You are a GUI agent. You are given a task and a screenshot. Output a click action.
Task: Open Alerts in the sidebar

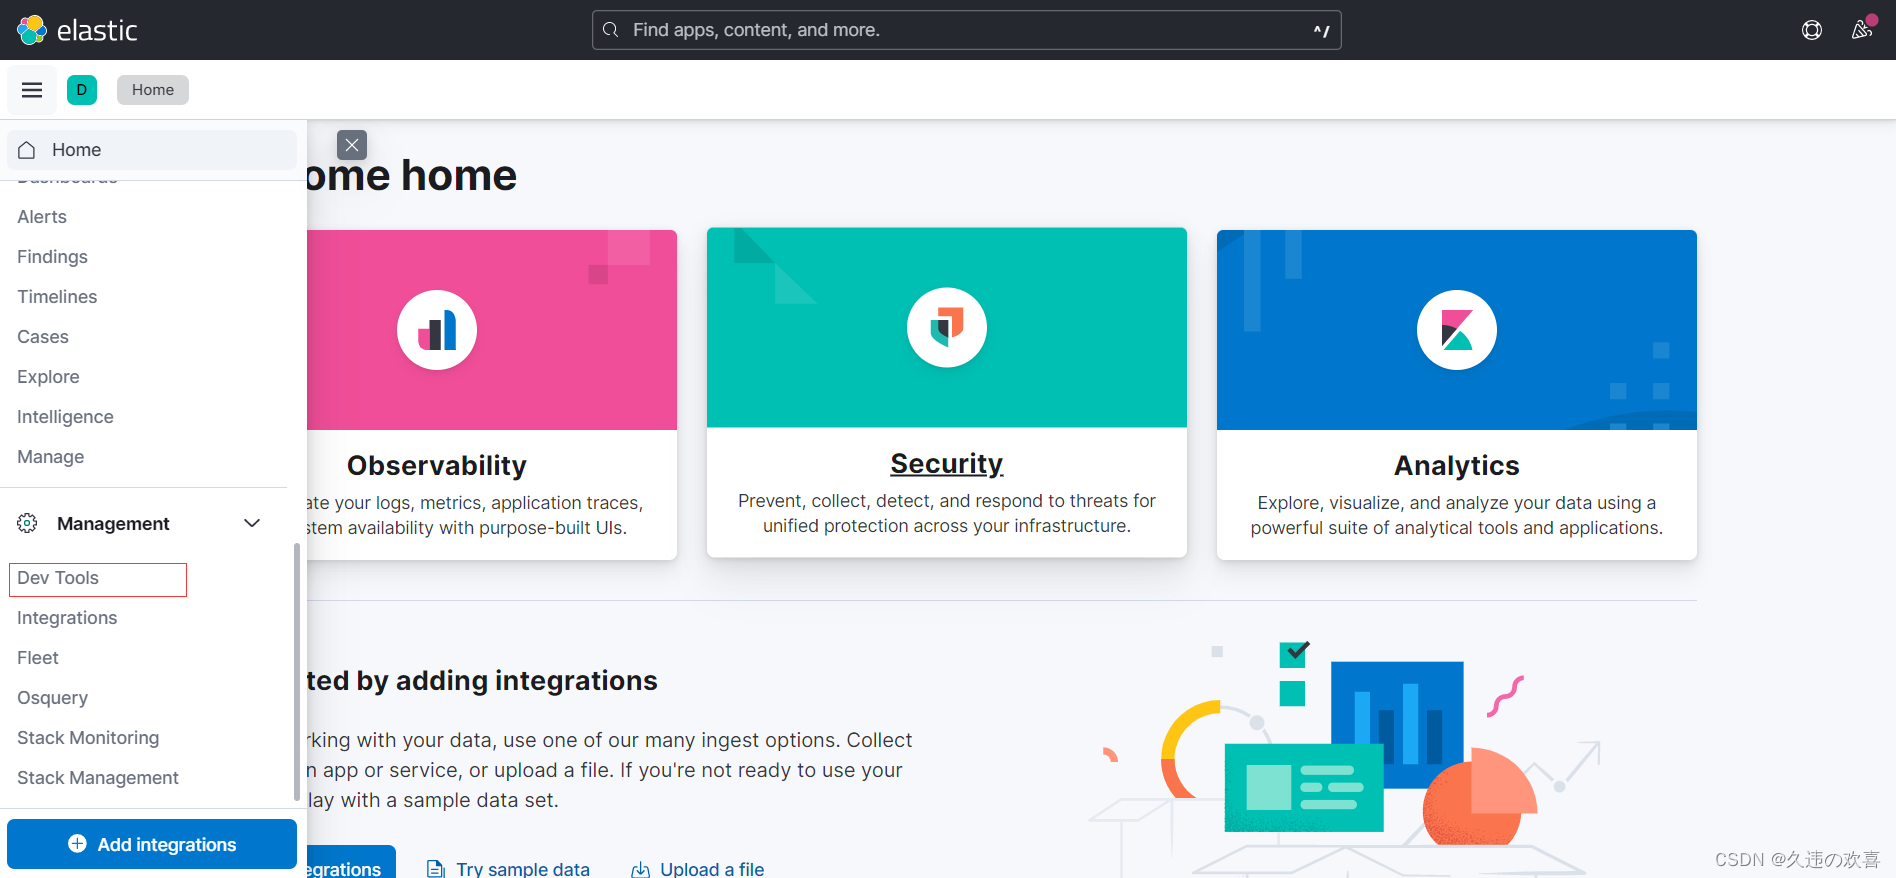pyautogui.click(x=42, y=217)
